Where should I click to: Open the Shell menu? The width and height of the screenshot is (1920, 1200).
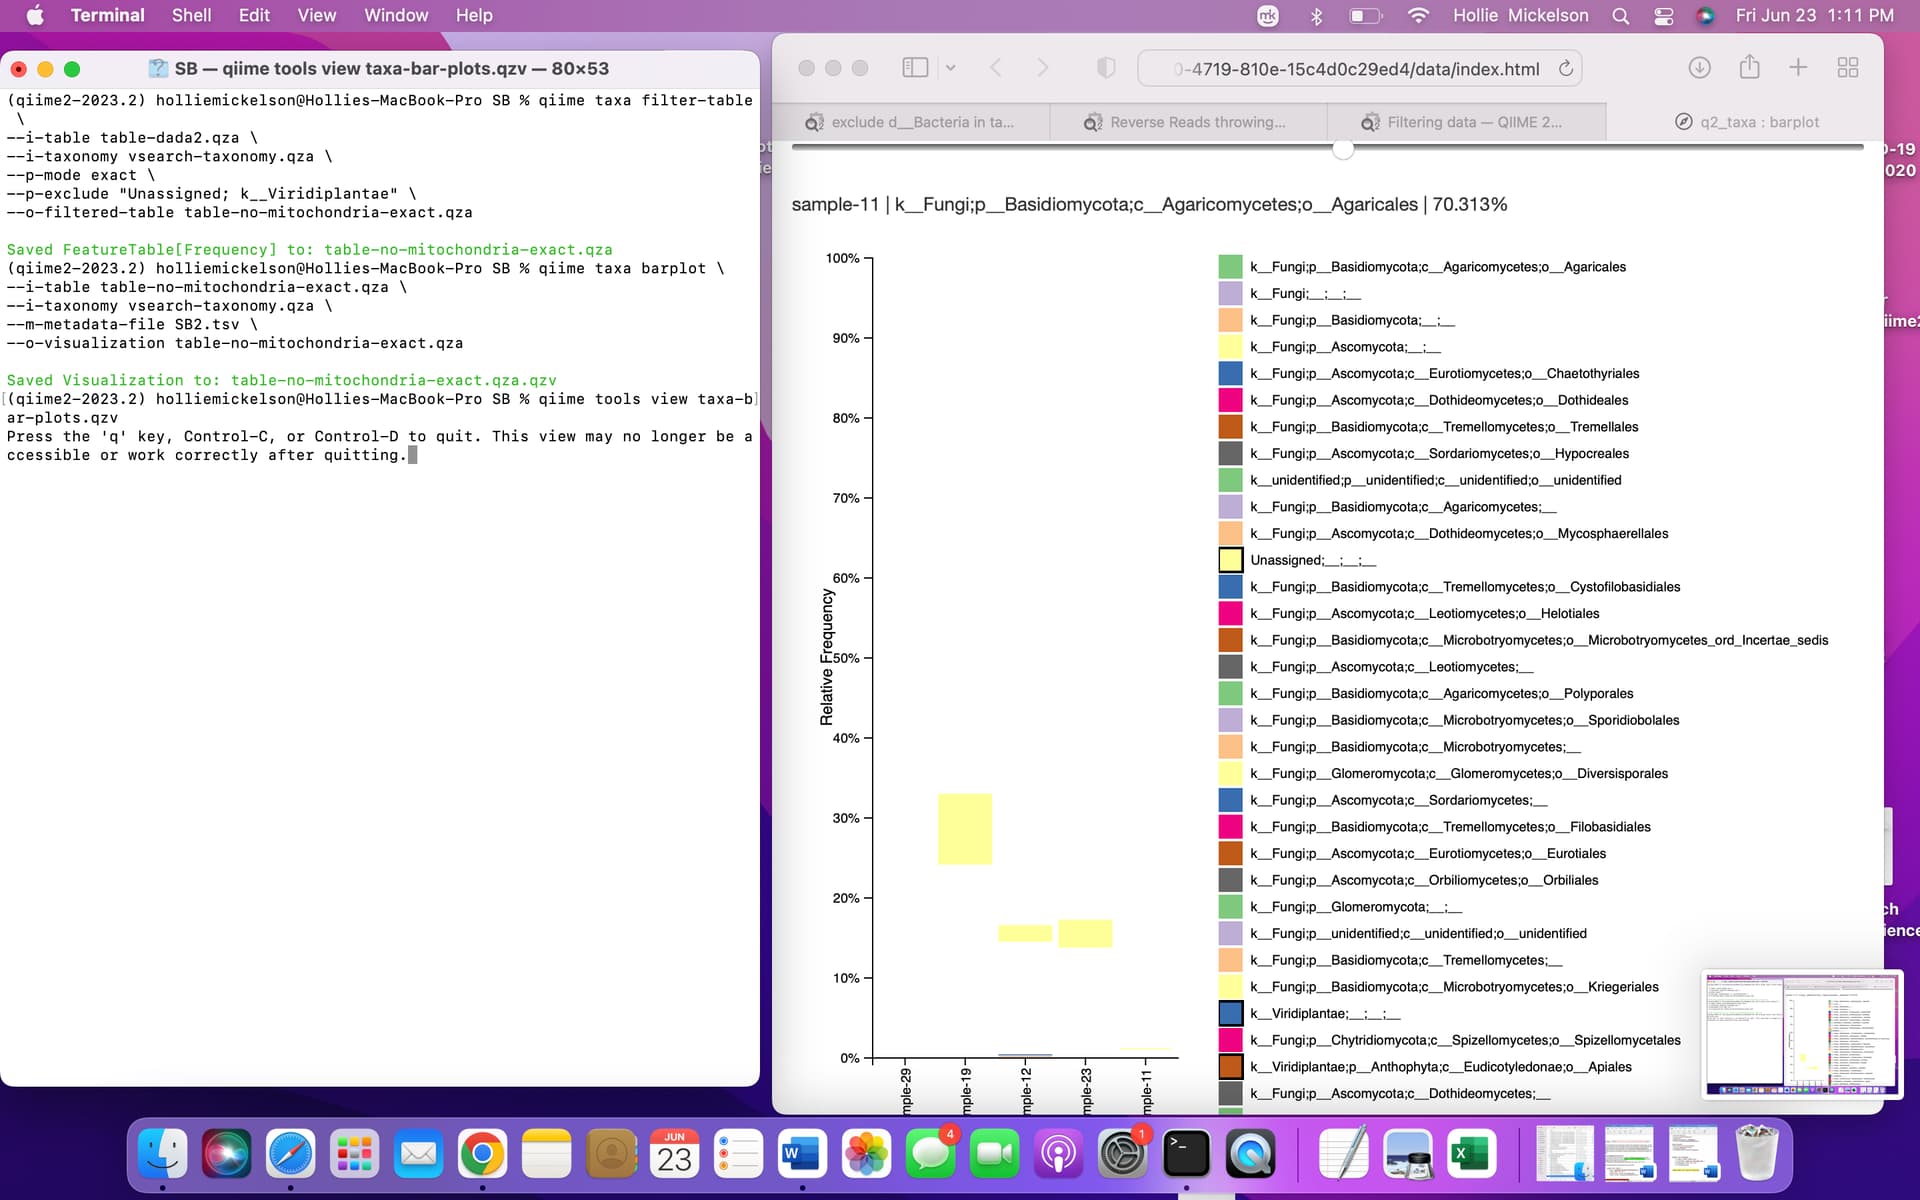point(191,16)
